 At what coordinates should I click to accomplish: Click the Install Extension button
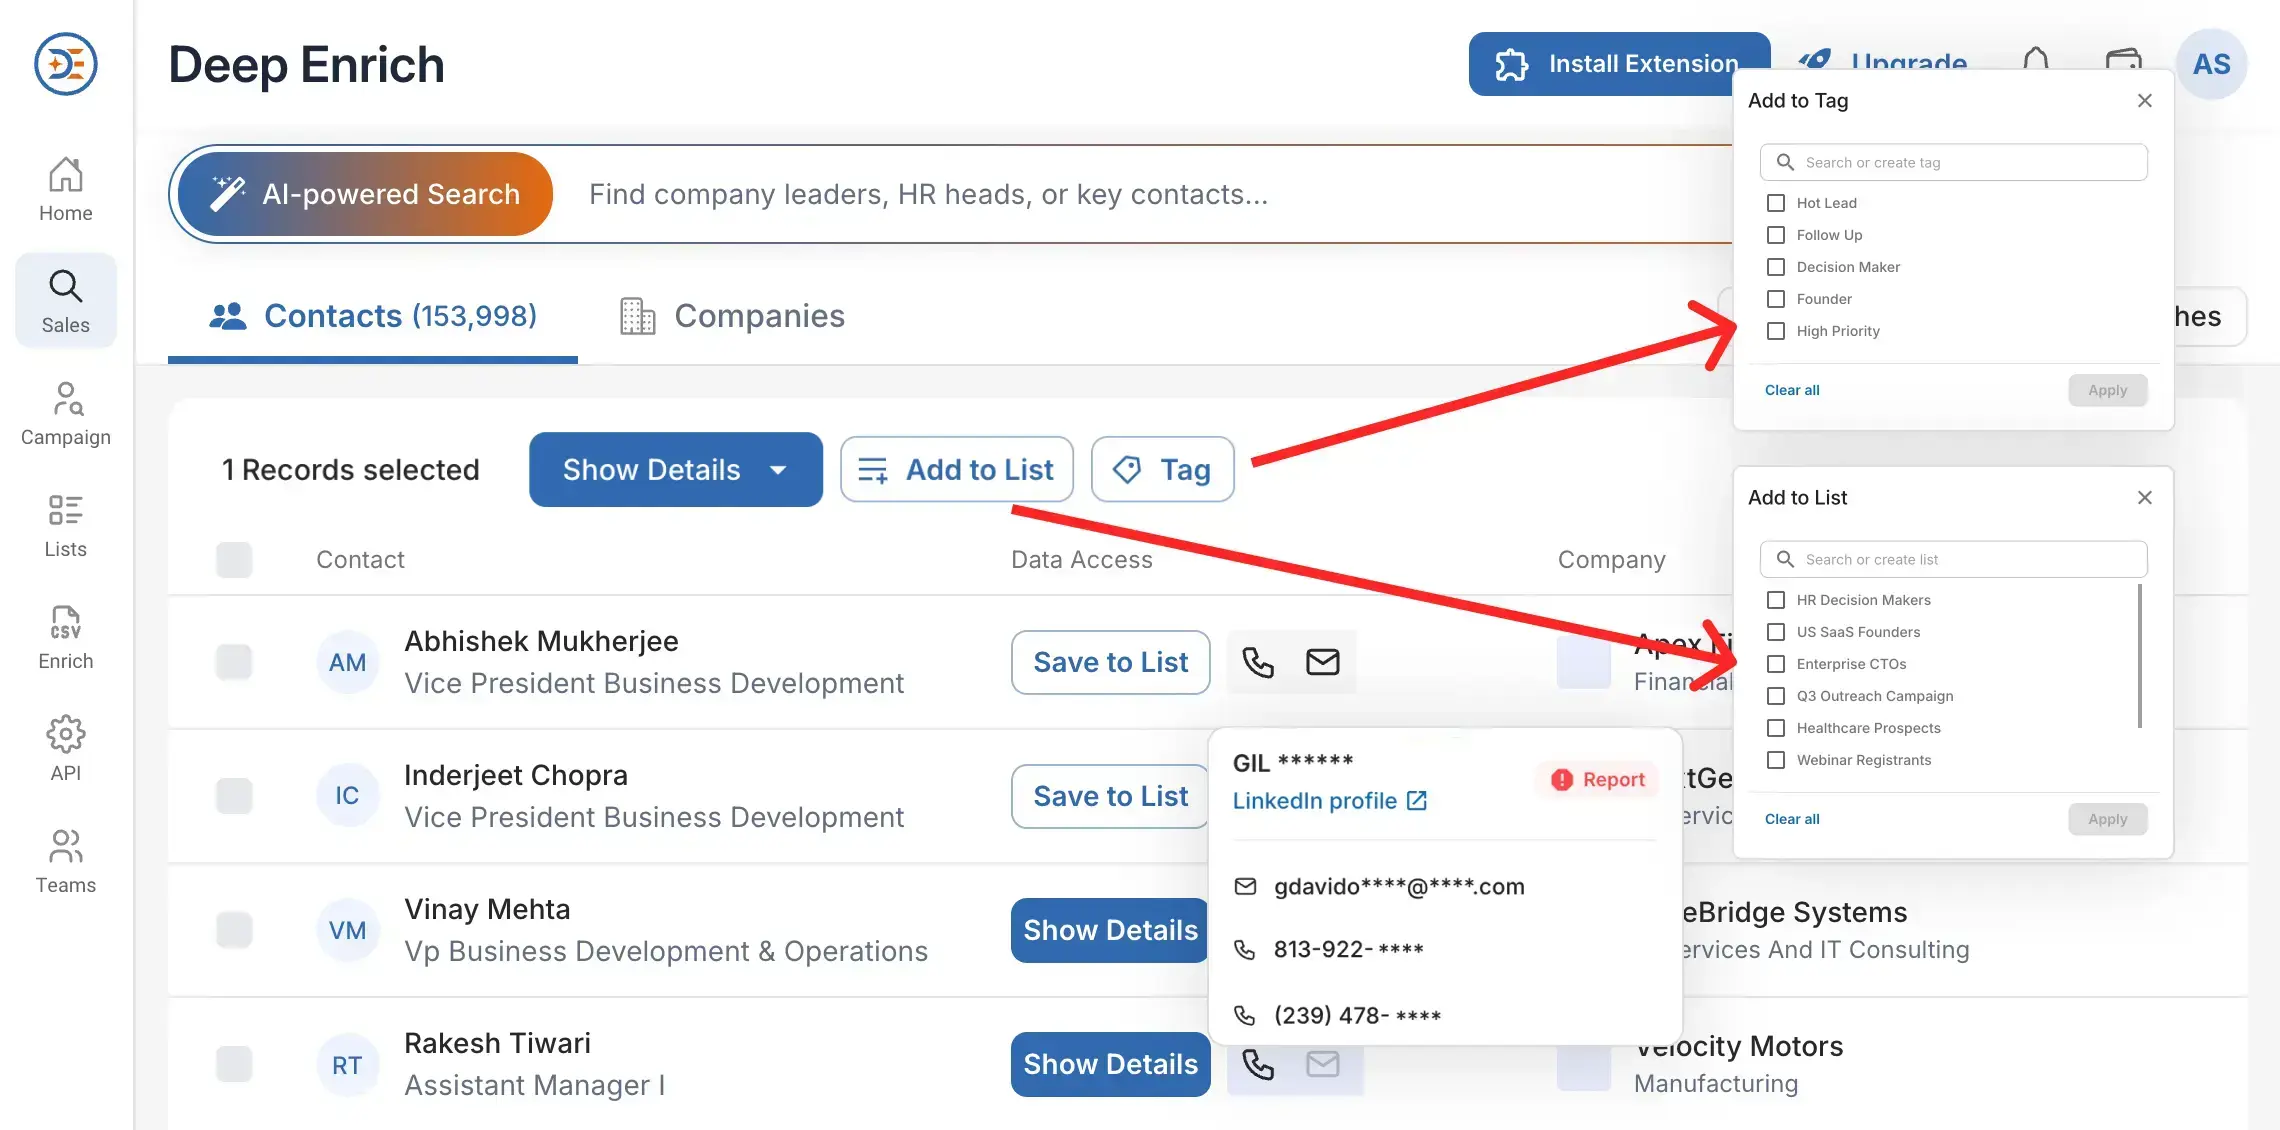(x=1602, y=64)
